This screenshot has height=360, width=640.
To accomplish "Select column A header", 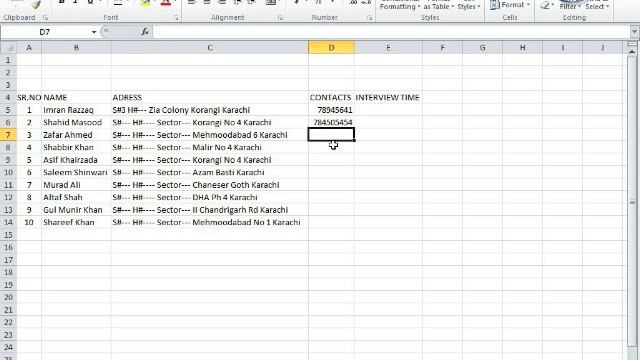I will click(x=29, y=48).
